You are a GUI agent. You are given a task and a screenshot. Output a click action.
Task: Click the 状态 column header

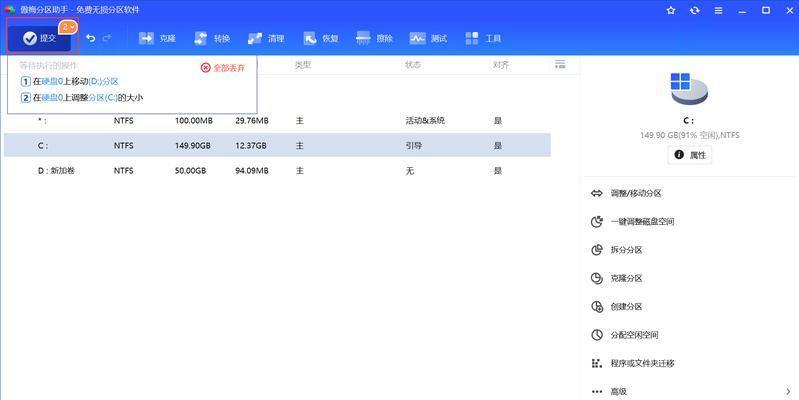tap(413, 65)
